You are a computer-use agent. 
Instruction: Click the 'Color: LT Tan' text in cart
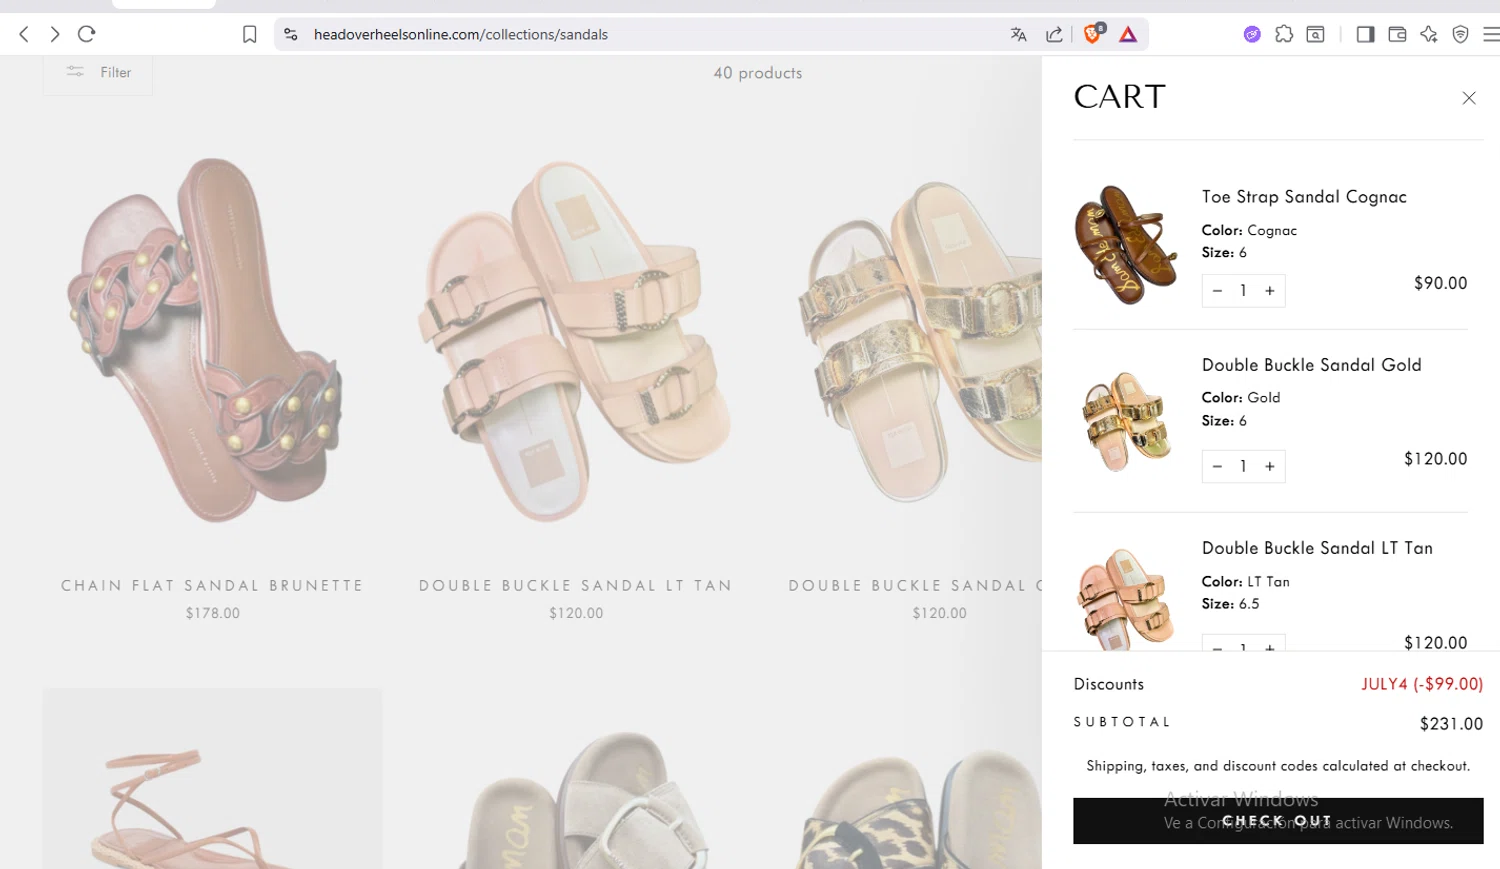point(1246,581)
